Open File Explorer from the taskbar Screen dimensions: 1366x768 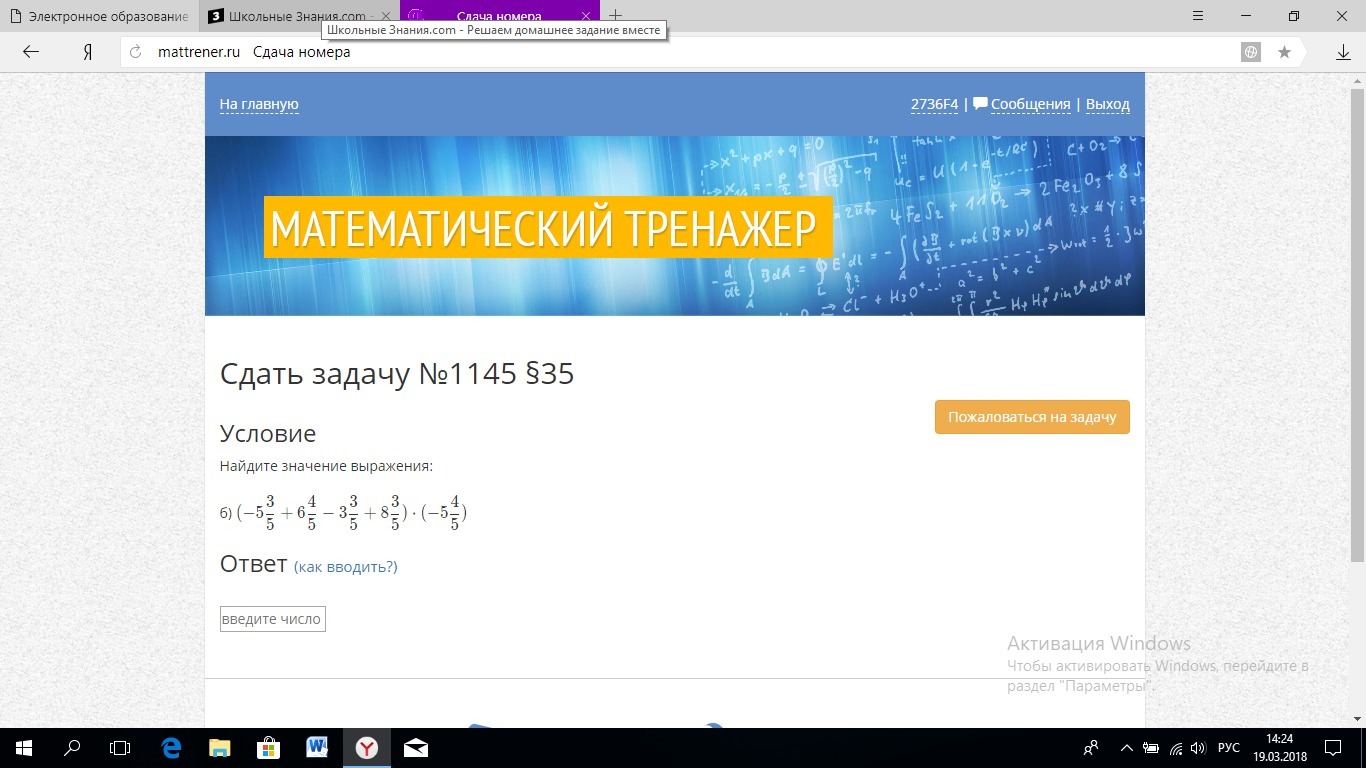coord(220,748)
